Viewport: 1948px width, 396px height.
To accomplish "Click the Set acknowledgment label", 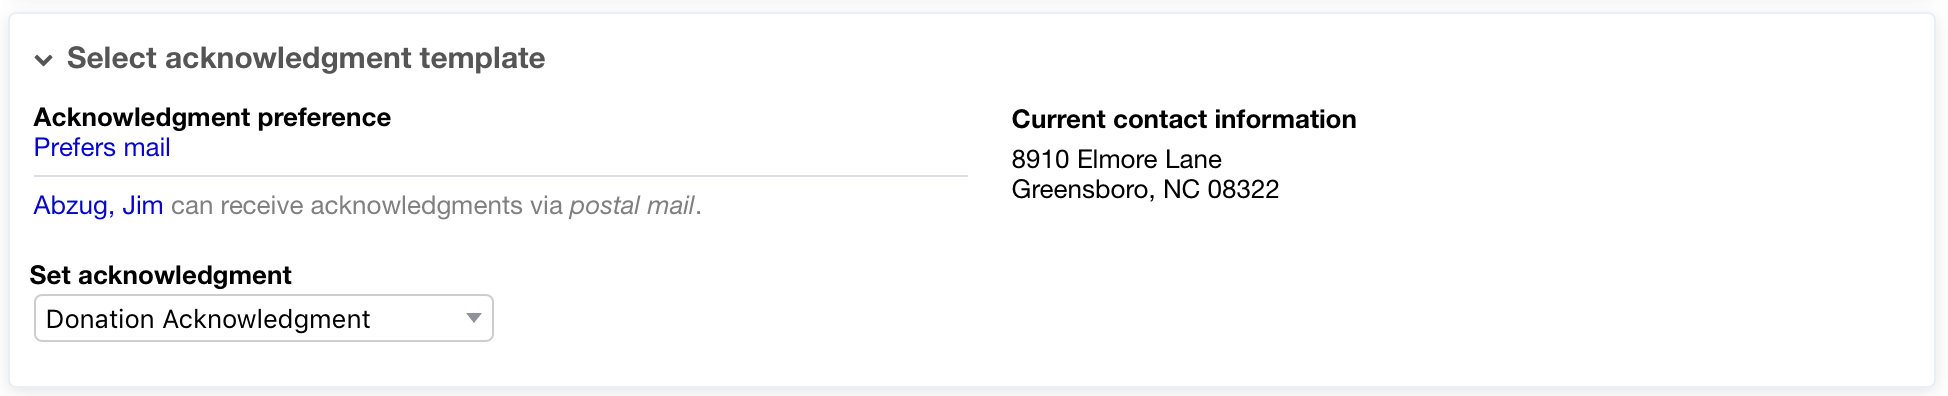I will [161, 275].
